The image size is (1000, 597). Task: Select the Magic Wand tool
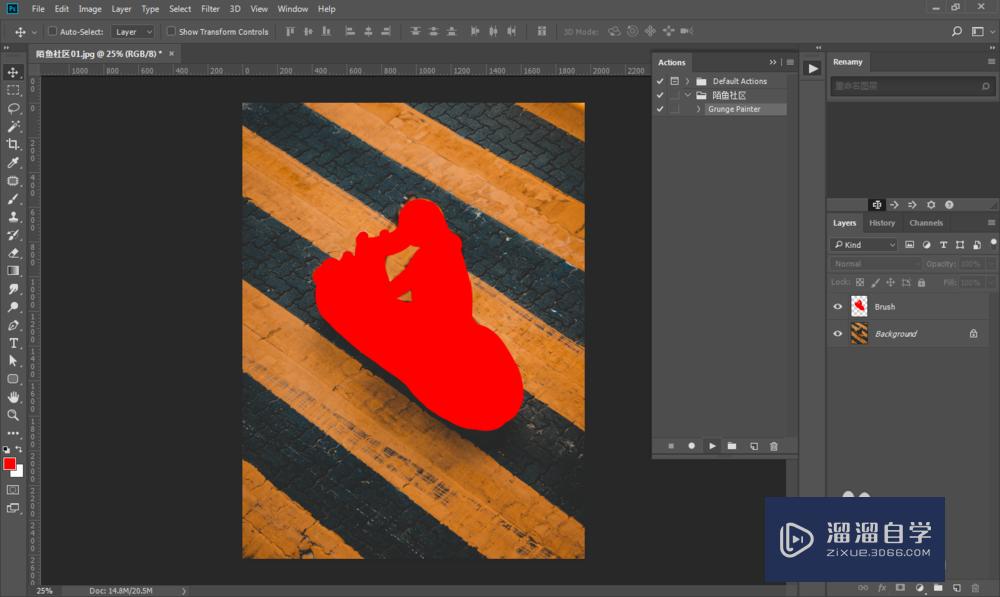pos(13,126)
